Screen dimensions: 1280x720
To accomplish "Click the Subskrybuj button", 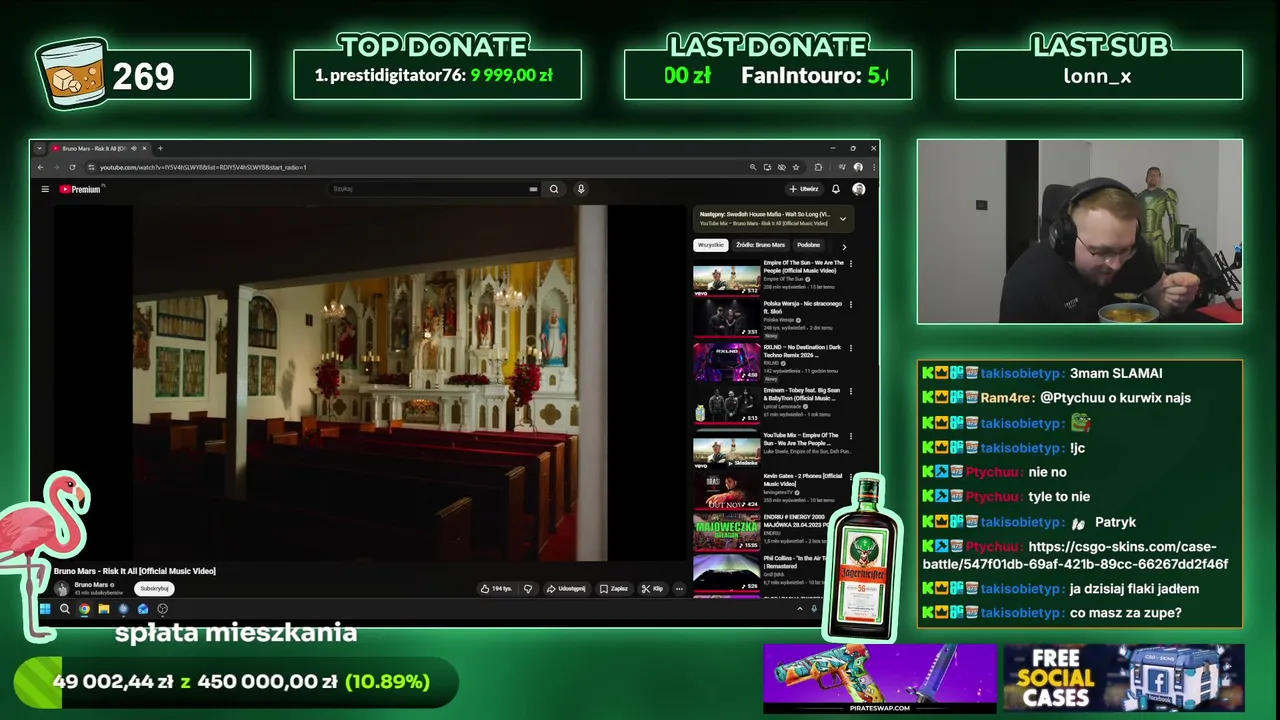I will tap(154, 588).
